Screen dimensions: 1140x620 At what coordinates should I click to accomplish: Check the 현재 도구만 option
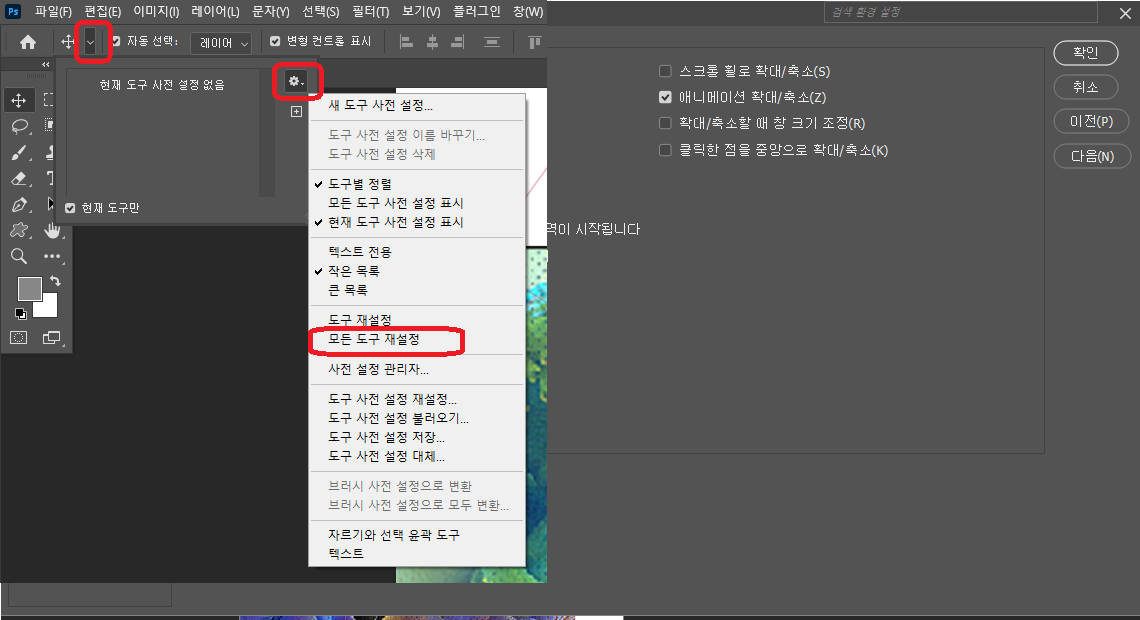69,208
